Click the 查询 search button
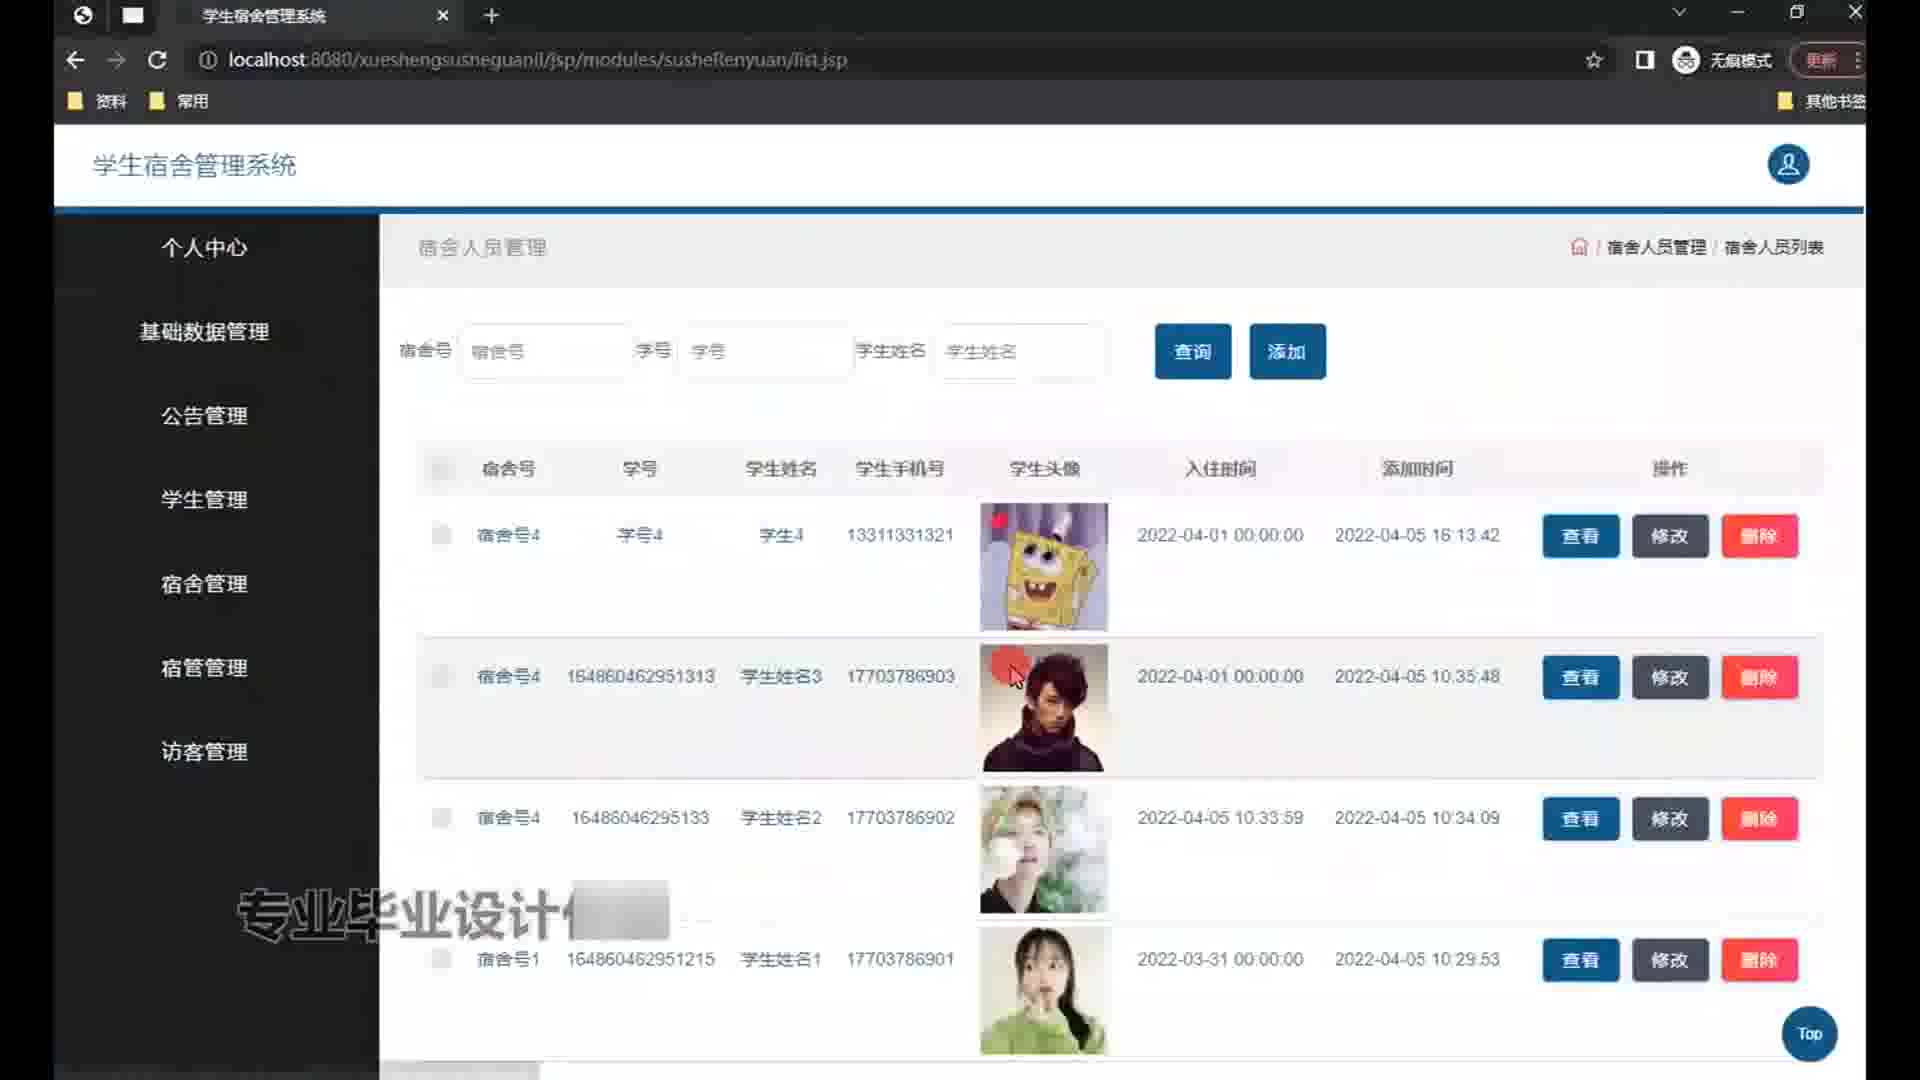The image size is (1920, 1080). point(1192,352)
